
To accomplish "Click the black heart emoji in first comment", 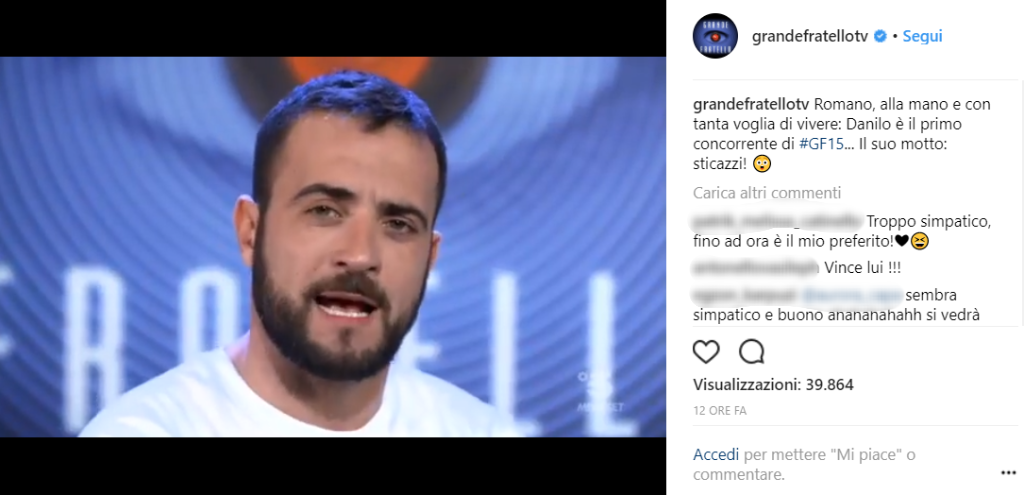I will [901, 242].
